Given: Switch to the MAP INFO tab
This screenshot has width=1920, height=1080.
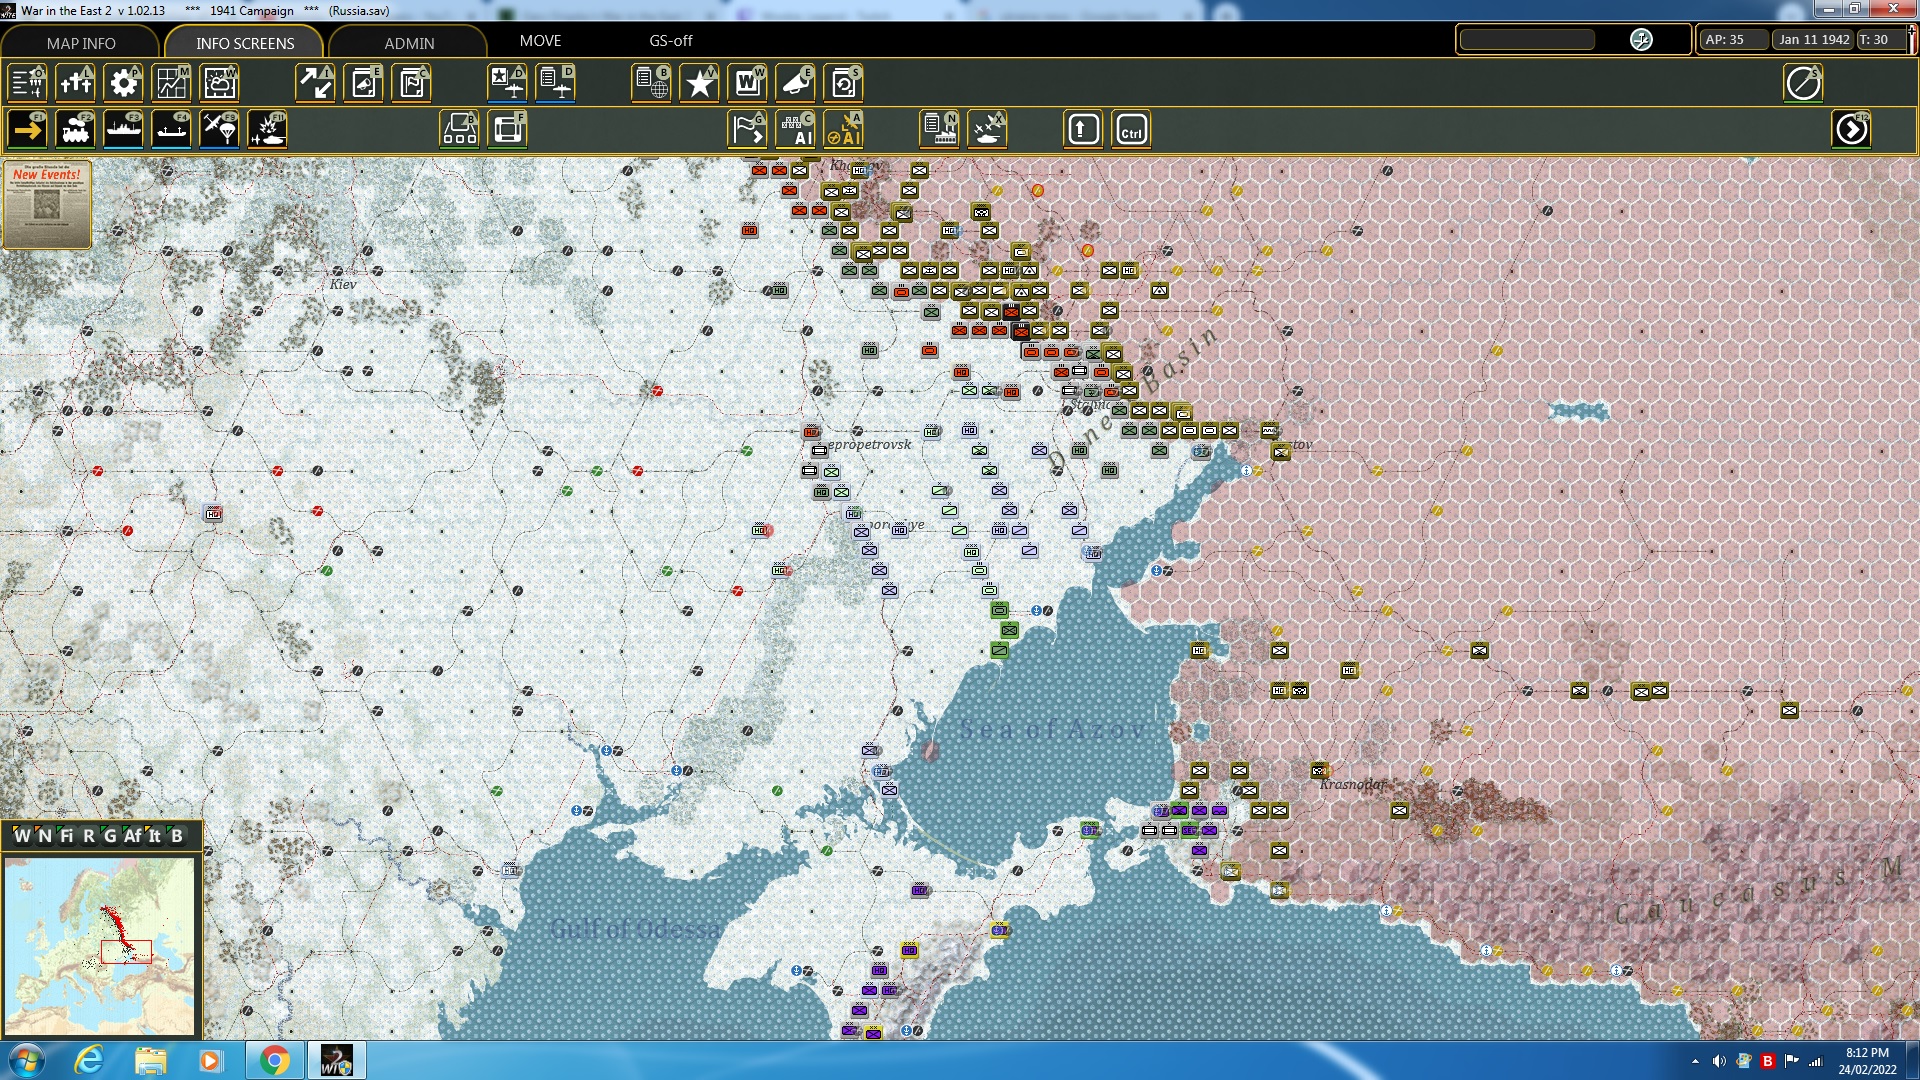Looking at the screenshot, I should tap(80, 43).
